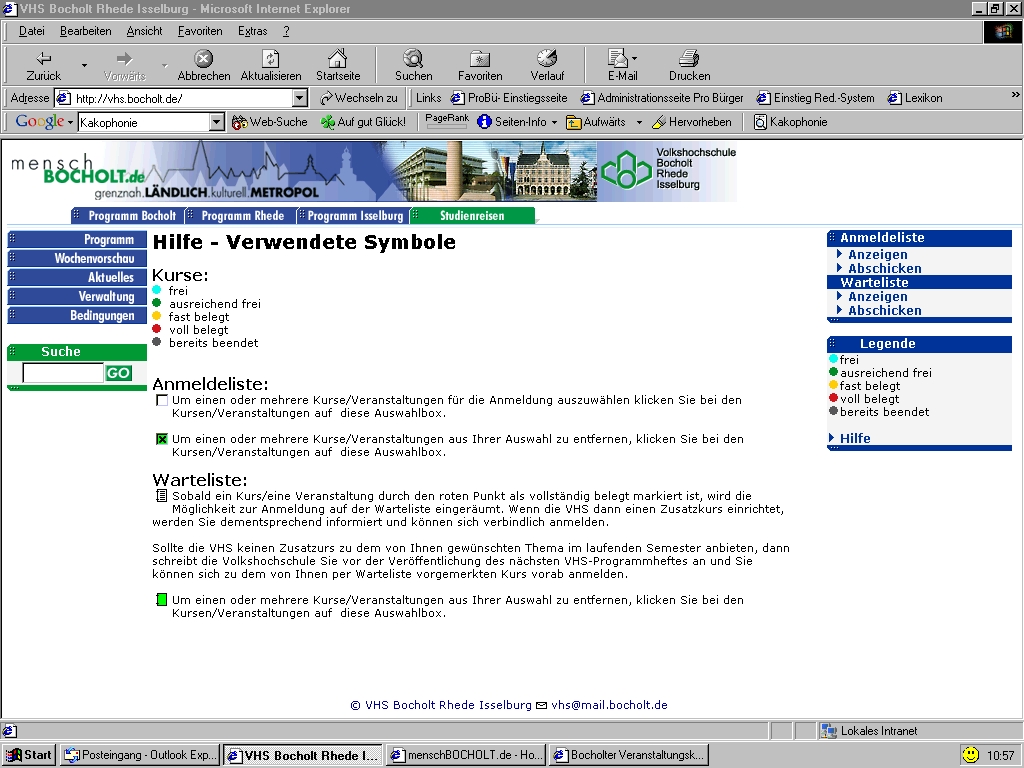Click the menschBOCHOLT.de banner logo
Screen dimensions: 1024x768
pyautogui.click(x=78, y=170)
